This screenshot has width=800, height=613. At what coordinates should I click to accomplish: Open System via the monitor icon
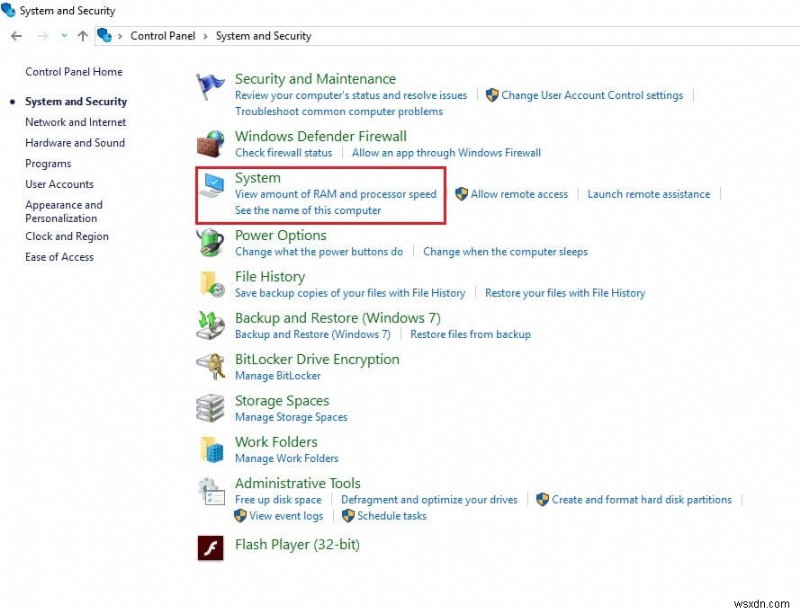(210, 186)
